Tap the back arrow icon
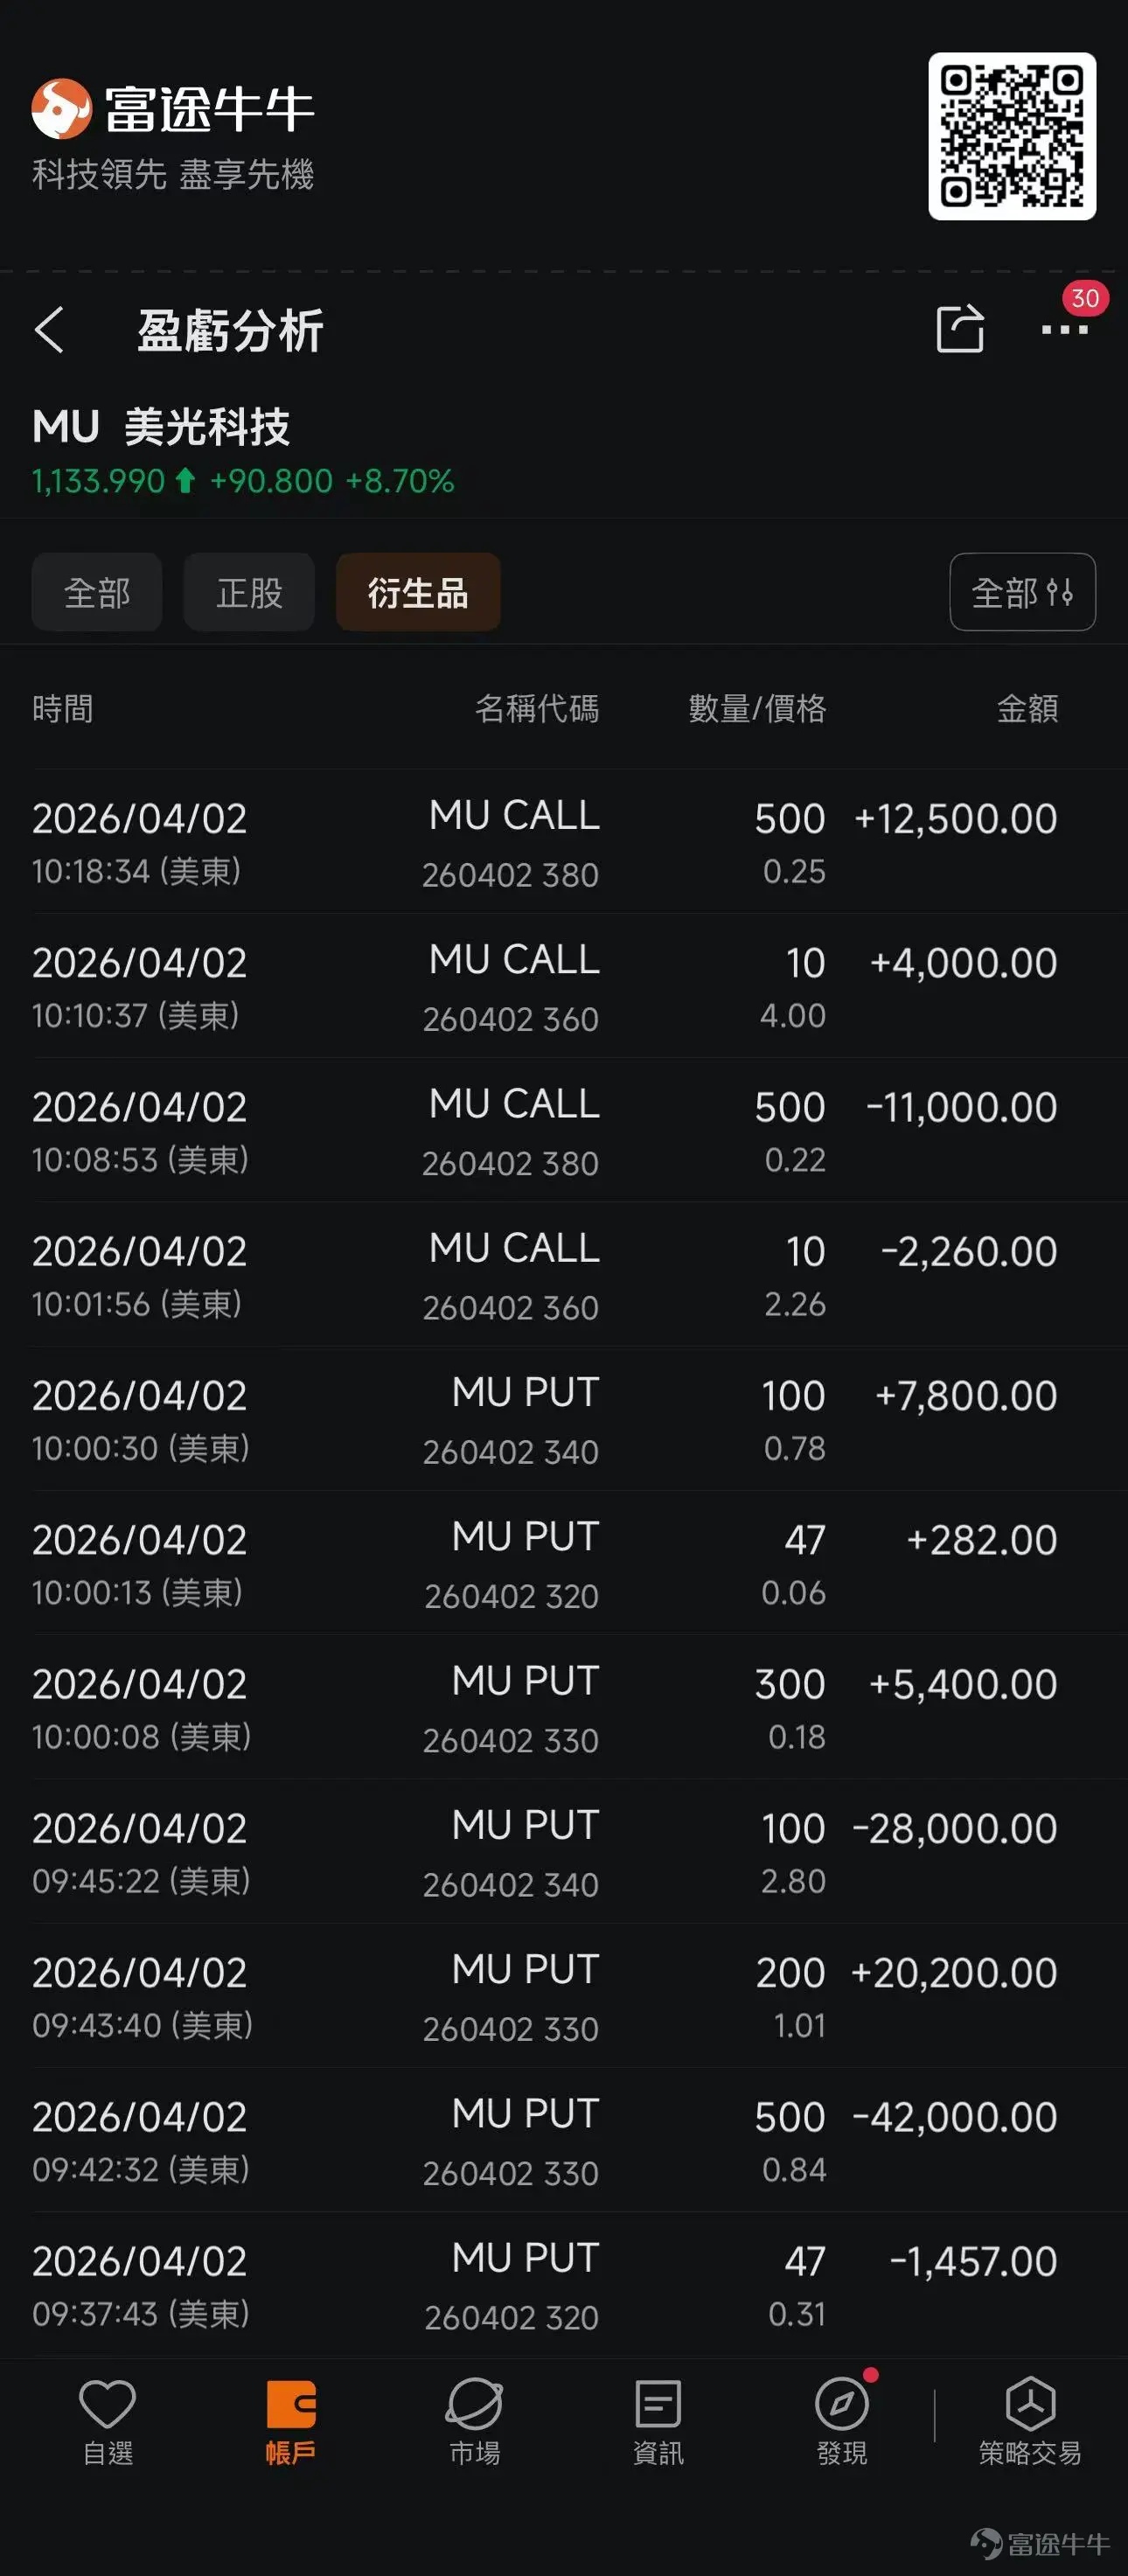This screenshot has height=2576, width=1128. point(50,330)
